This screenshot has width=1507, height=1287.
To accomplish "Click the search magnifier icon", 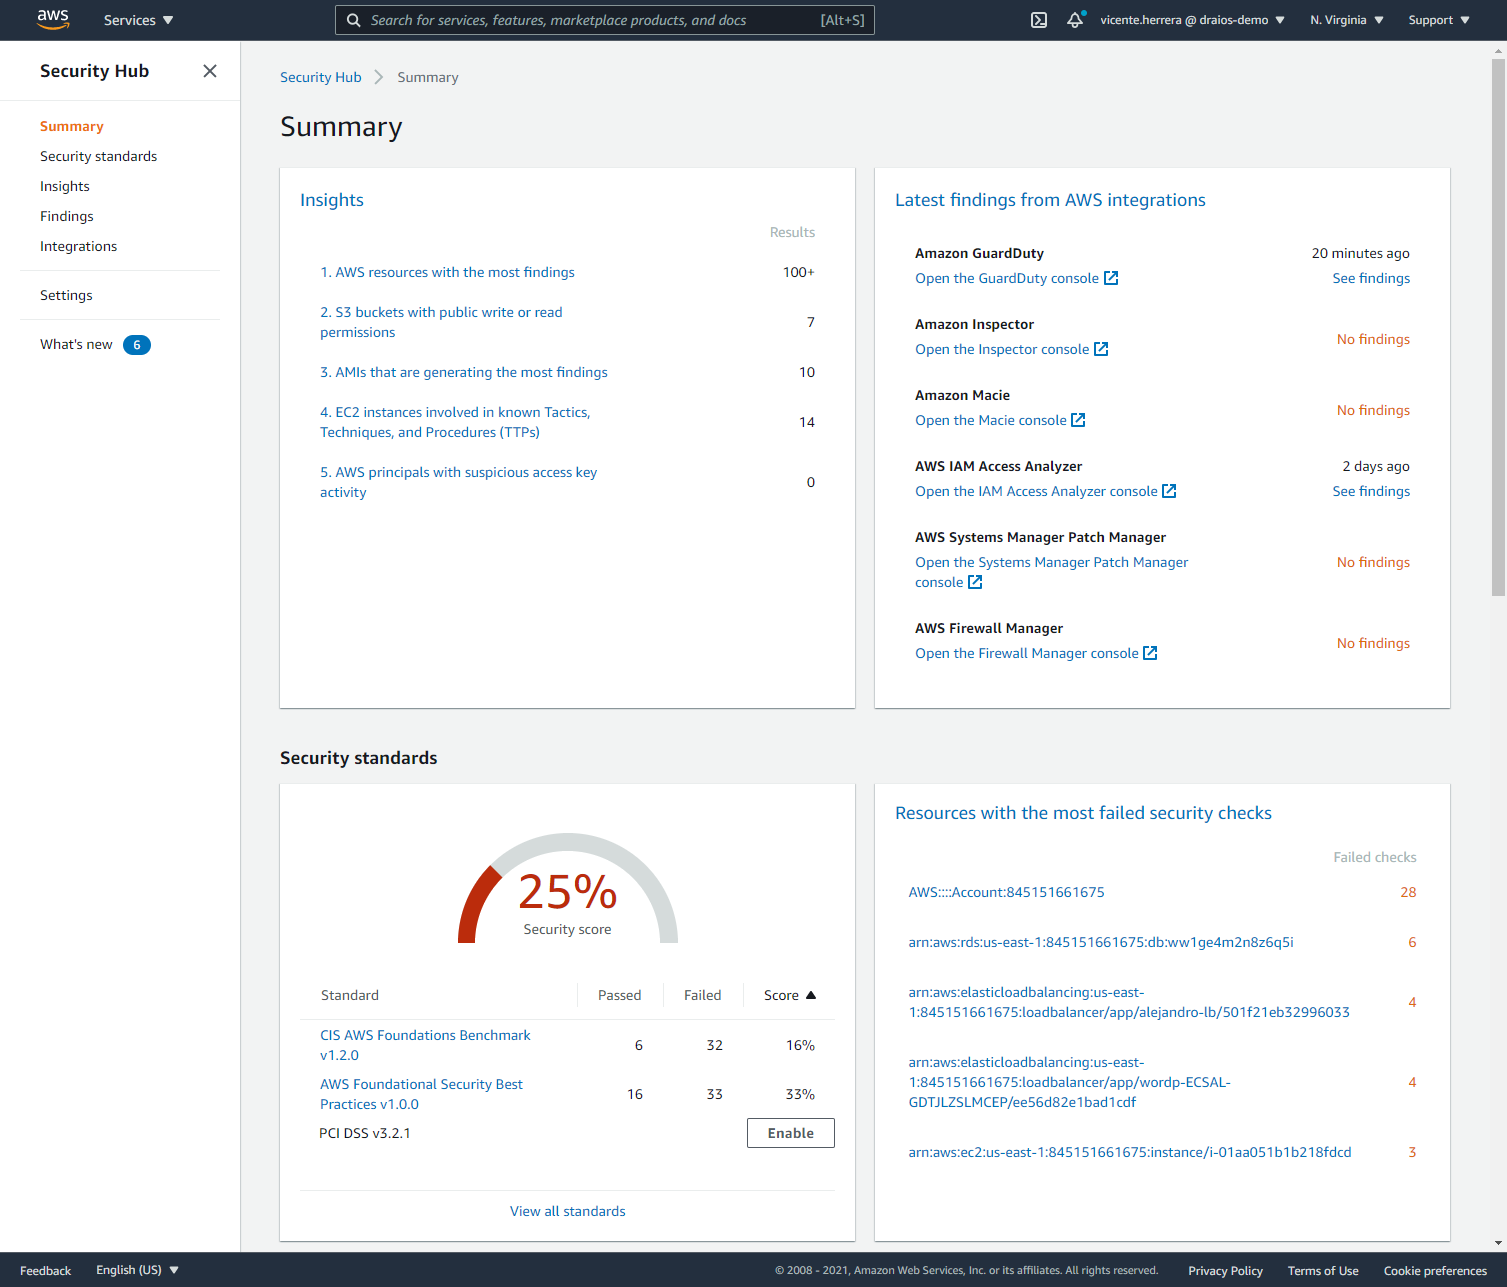I will point(354,20).
